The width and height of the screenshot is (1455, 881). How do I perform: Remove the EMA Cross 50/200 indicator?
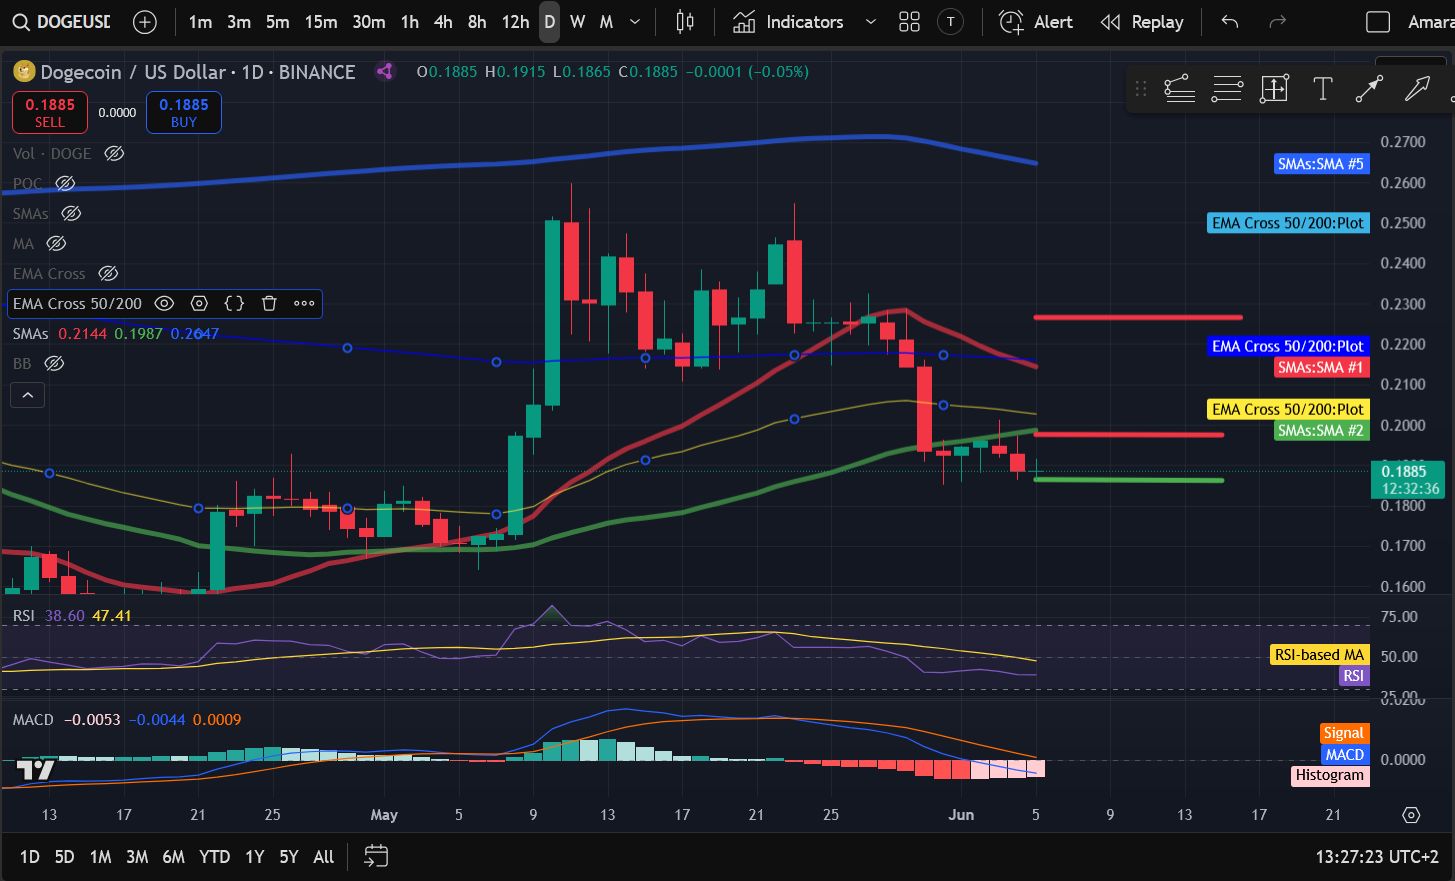click(x=269, y=303)
